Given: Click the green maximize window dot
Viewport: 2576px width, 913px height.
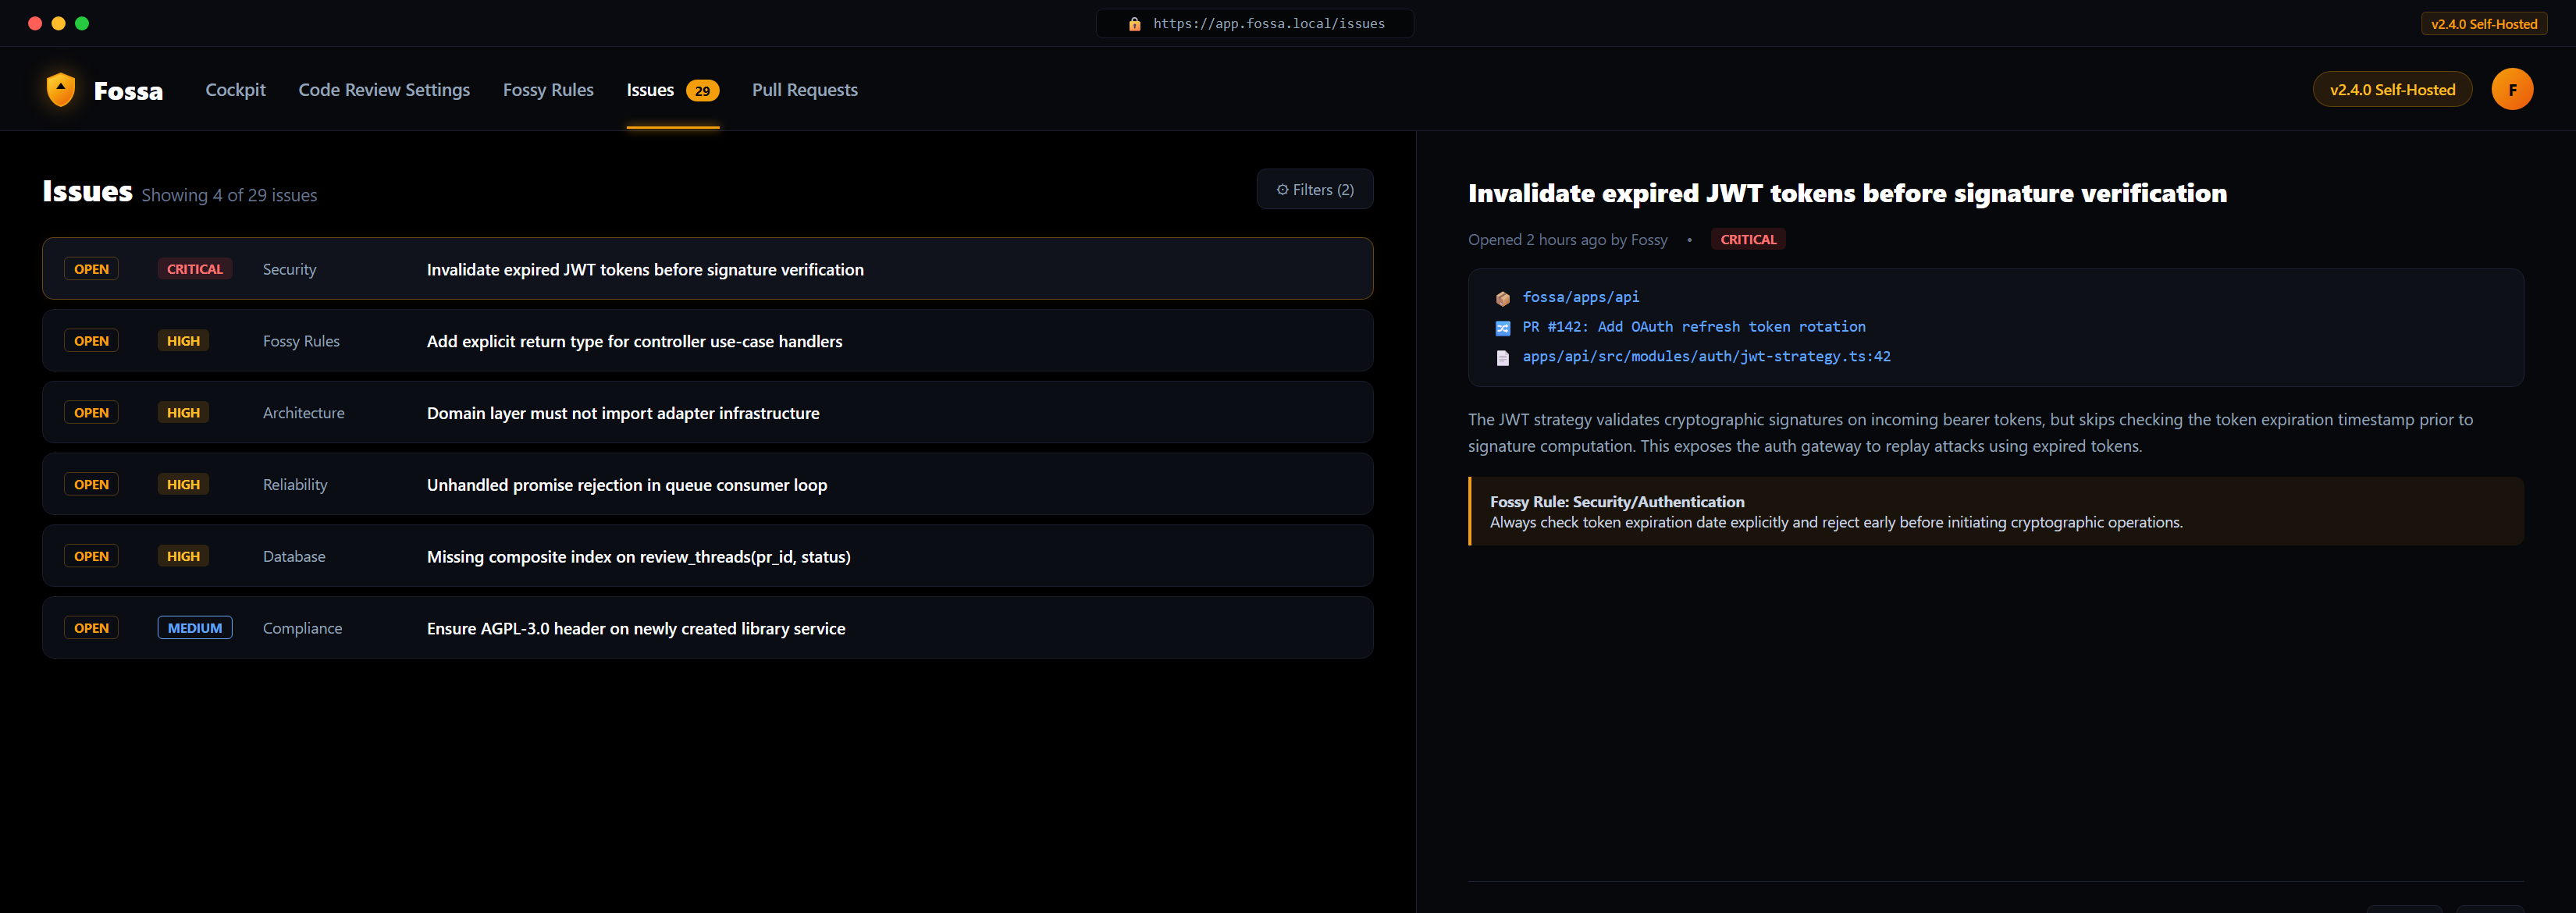Looking at the screenshot, I should [x=82, y=24].
